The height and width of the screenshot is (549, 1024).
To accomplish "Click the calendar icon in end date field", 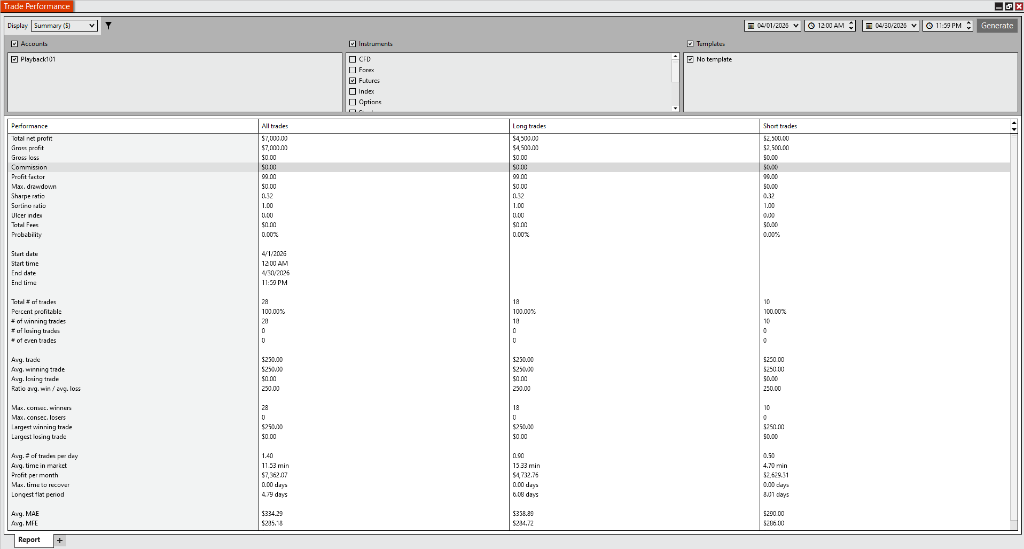I will point(869,26).
